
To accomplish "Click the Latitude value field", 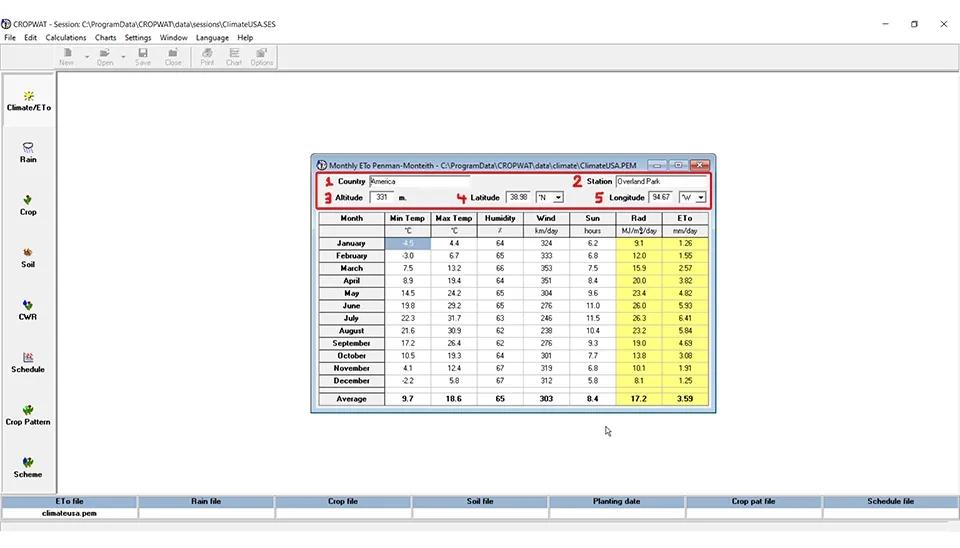I will coord(519,197).
